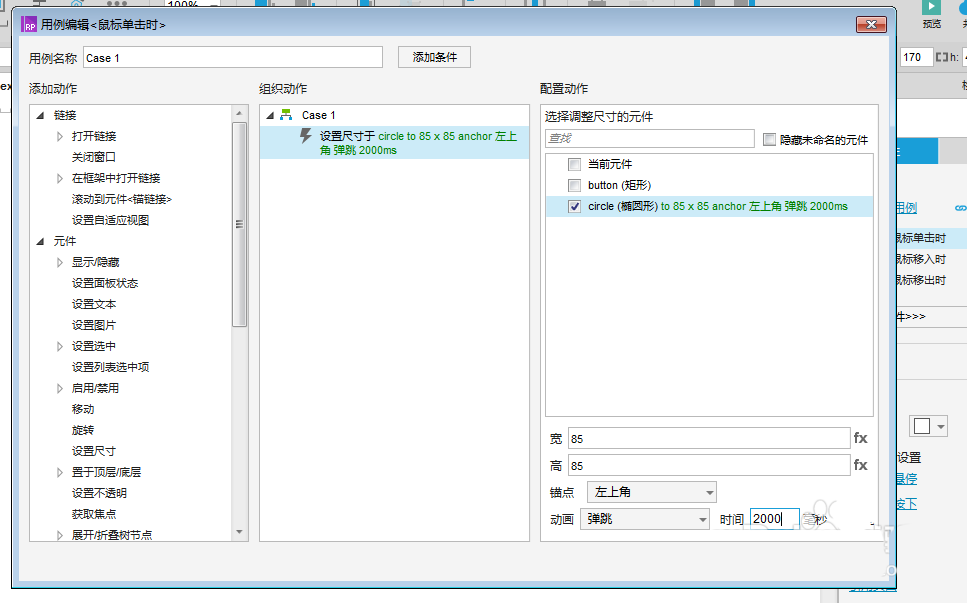Select 设置尺寸 action
The width and height of the screenshot is (967, 603).
click(x=94, y=451)
